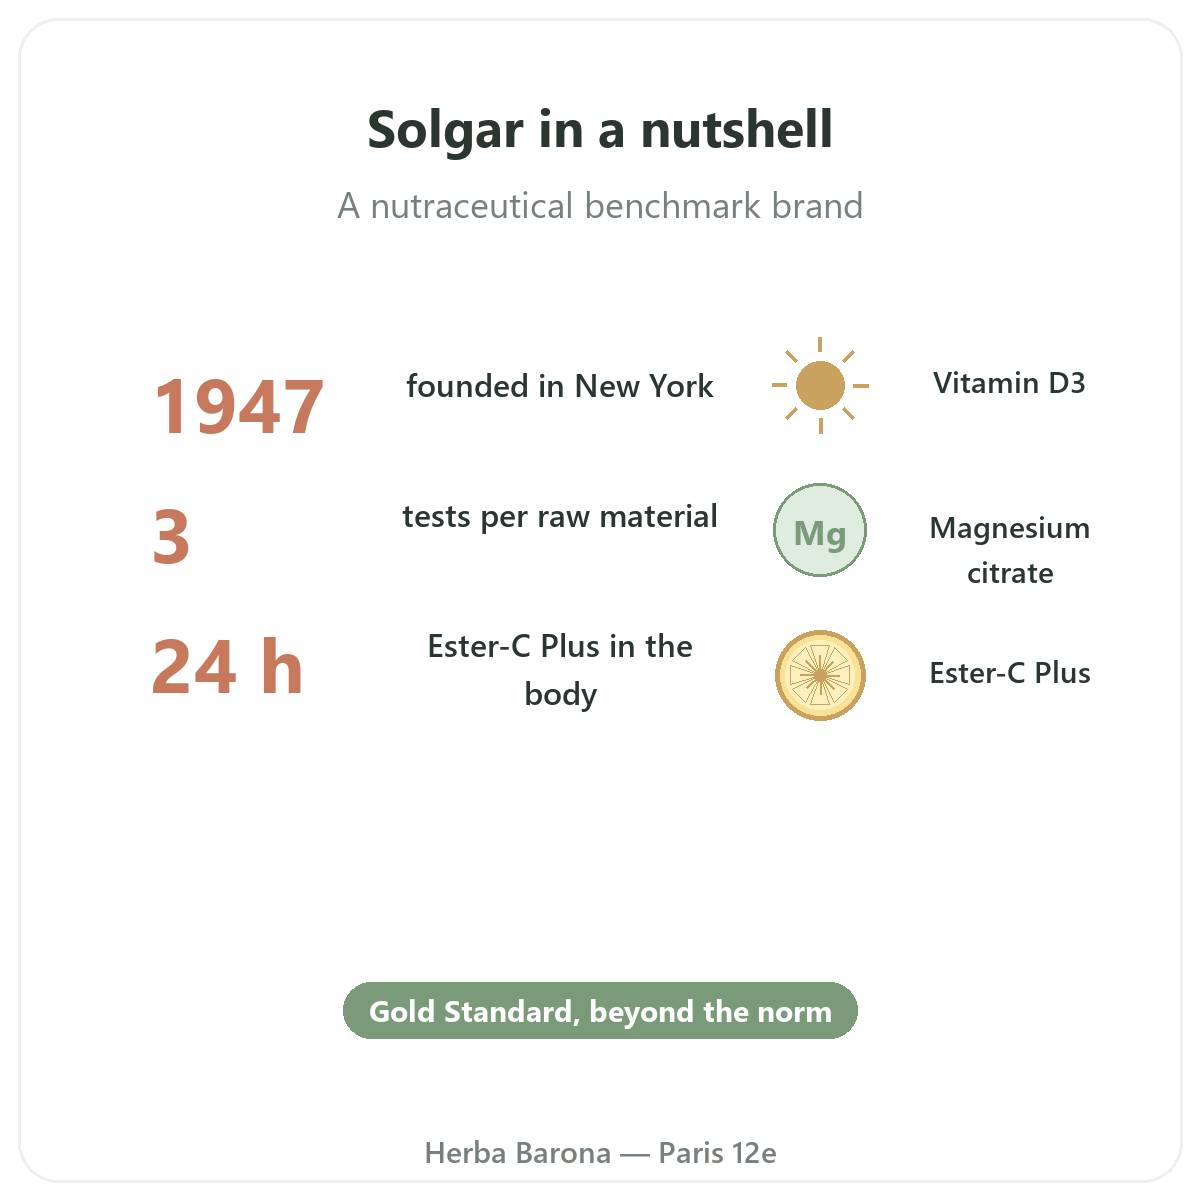Click the Vitamin D3 label
The height and width of the screenshot is (1200, 1200).
[1010, 383]
